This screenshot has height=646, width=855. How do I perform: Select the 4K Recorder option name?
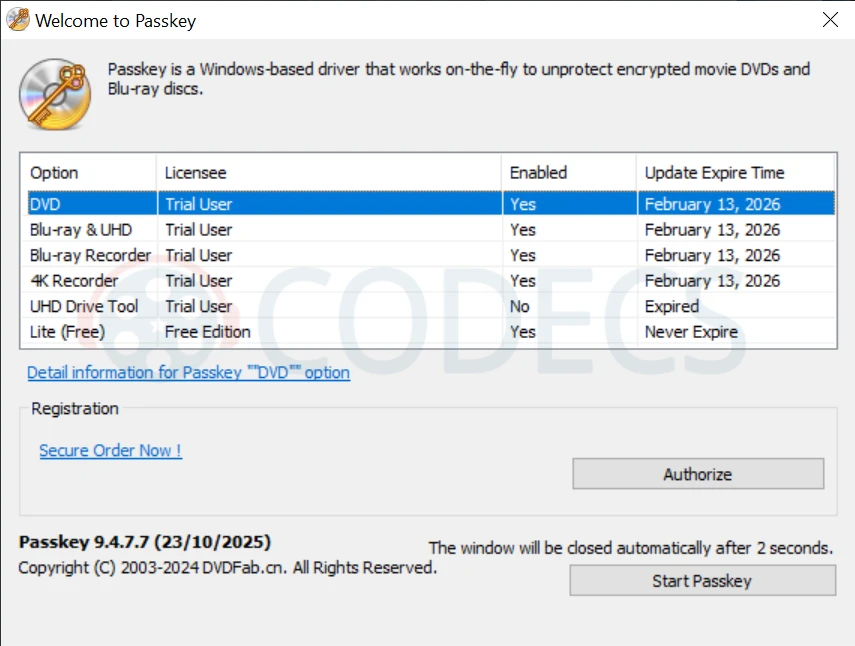tap(75, 281)
